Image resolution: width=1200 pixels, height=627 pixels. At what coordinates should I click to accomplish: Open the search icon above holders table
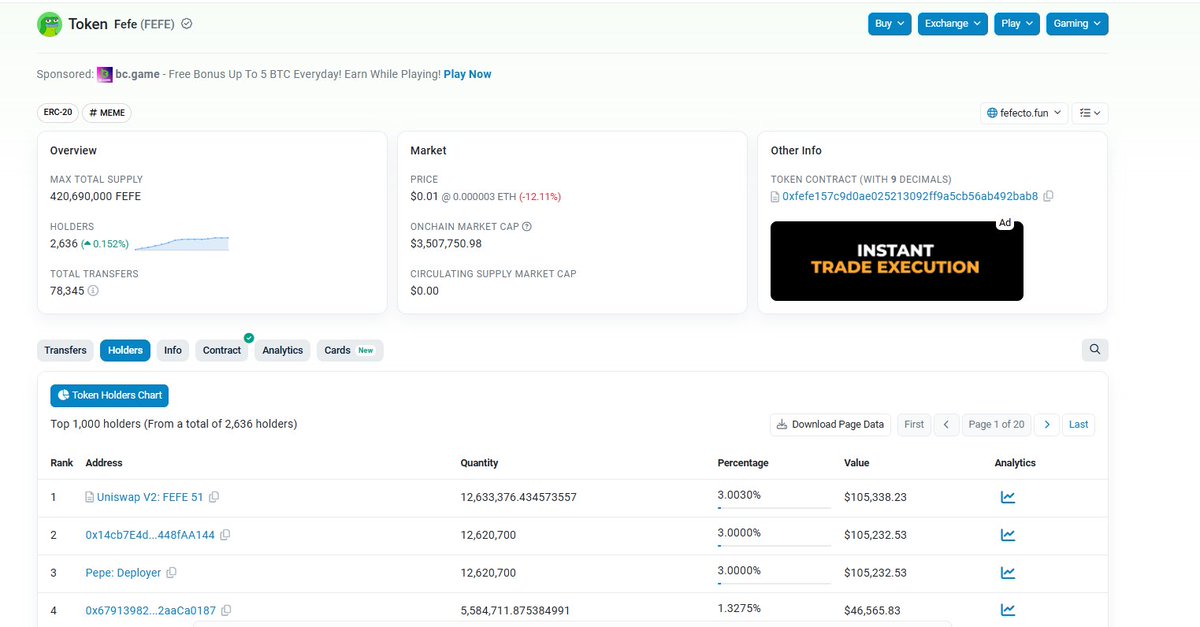pyautogui.click(x=1095, y=350)
